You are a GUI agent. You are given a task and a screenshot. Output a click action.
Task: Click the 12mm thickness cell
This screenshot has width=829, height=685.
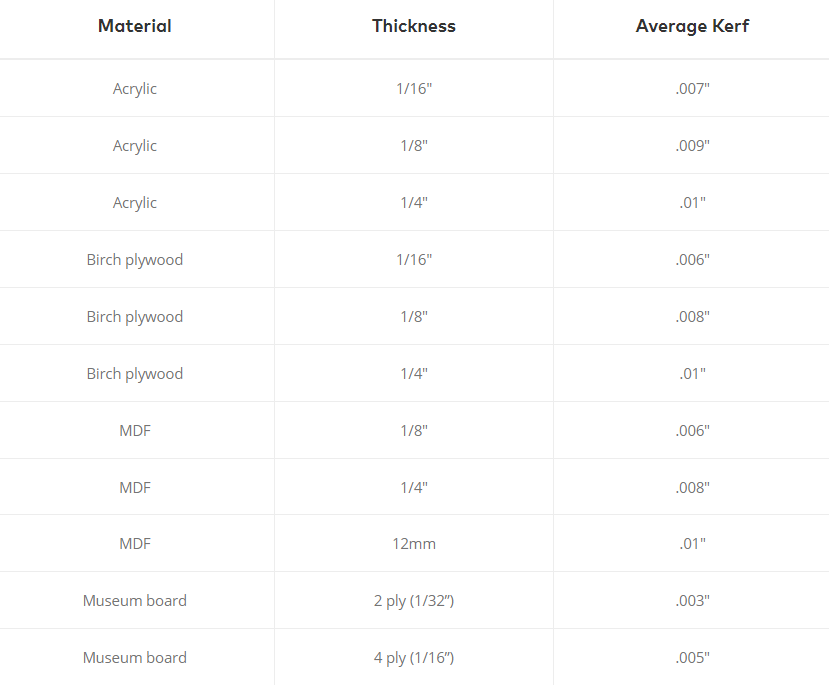point(414,544)
